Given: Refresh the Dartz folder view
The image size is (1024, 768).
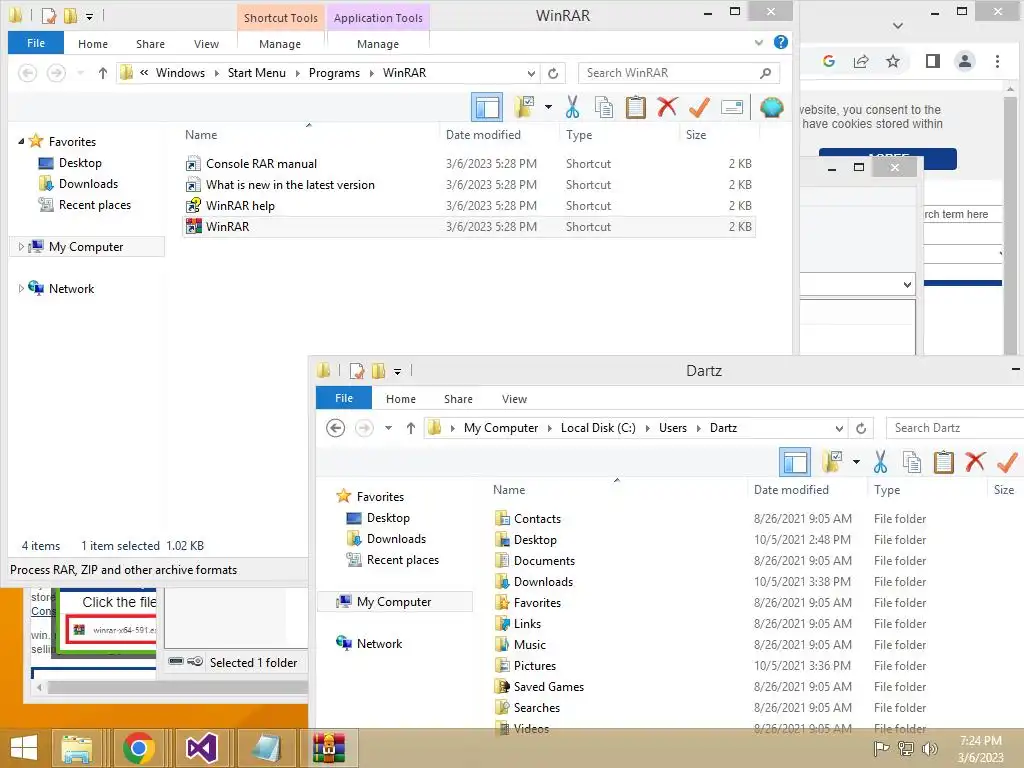Looking at the screenshot, I should pos(861,428).
